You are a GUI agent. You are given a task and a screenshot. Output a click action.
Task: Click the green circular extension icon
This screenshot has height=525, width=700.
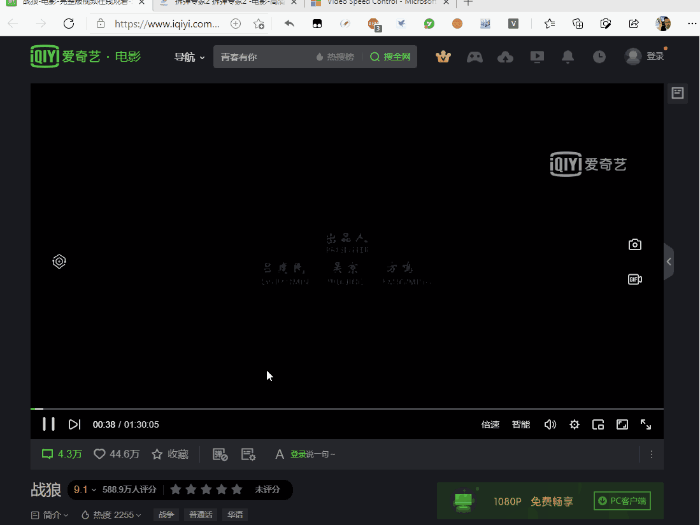tap(429, 24)
